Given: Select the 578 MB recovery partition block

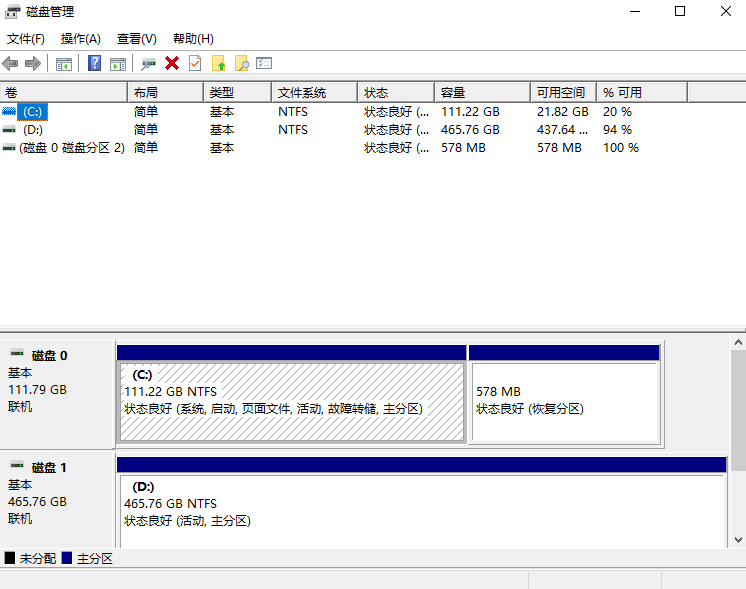Looking at the screenshot, I should tap(563, 400).
